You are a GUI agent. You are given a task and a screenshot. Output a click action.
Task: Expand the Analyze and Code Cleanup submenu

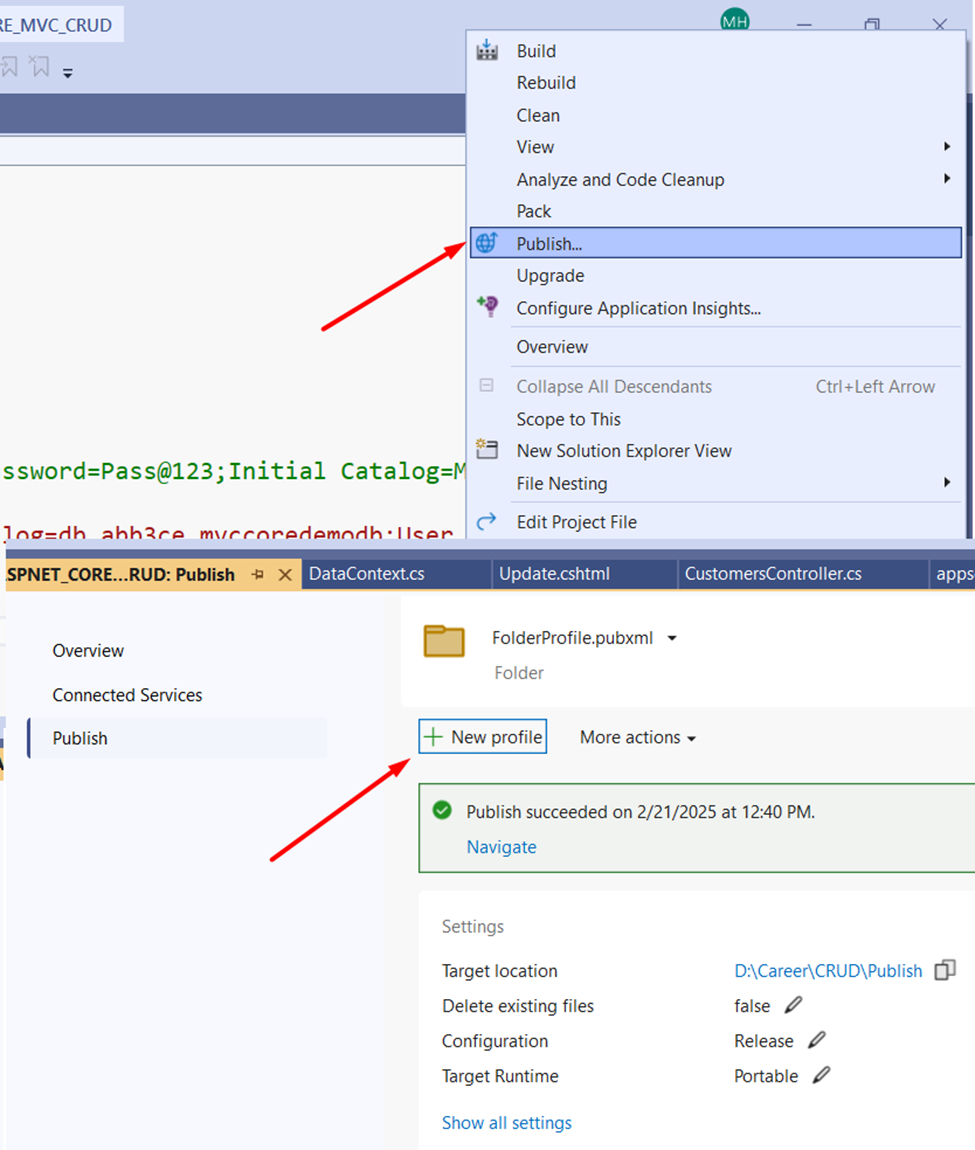[946, 179]
